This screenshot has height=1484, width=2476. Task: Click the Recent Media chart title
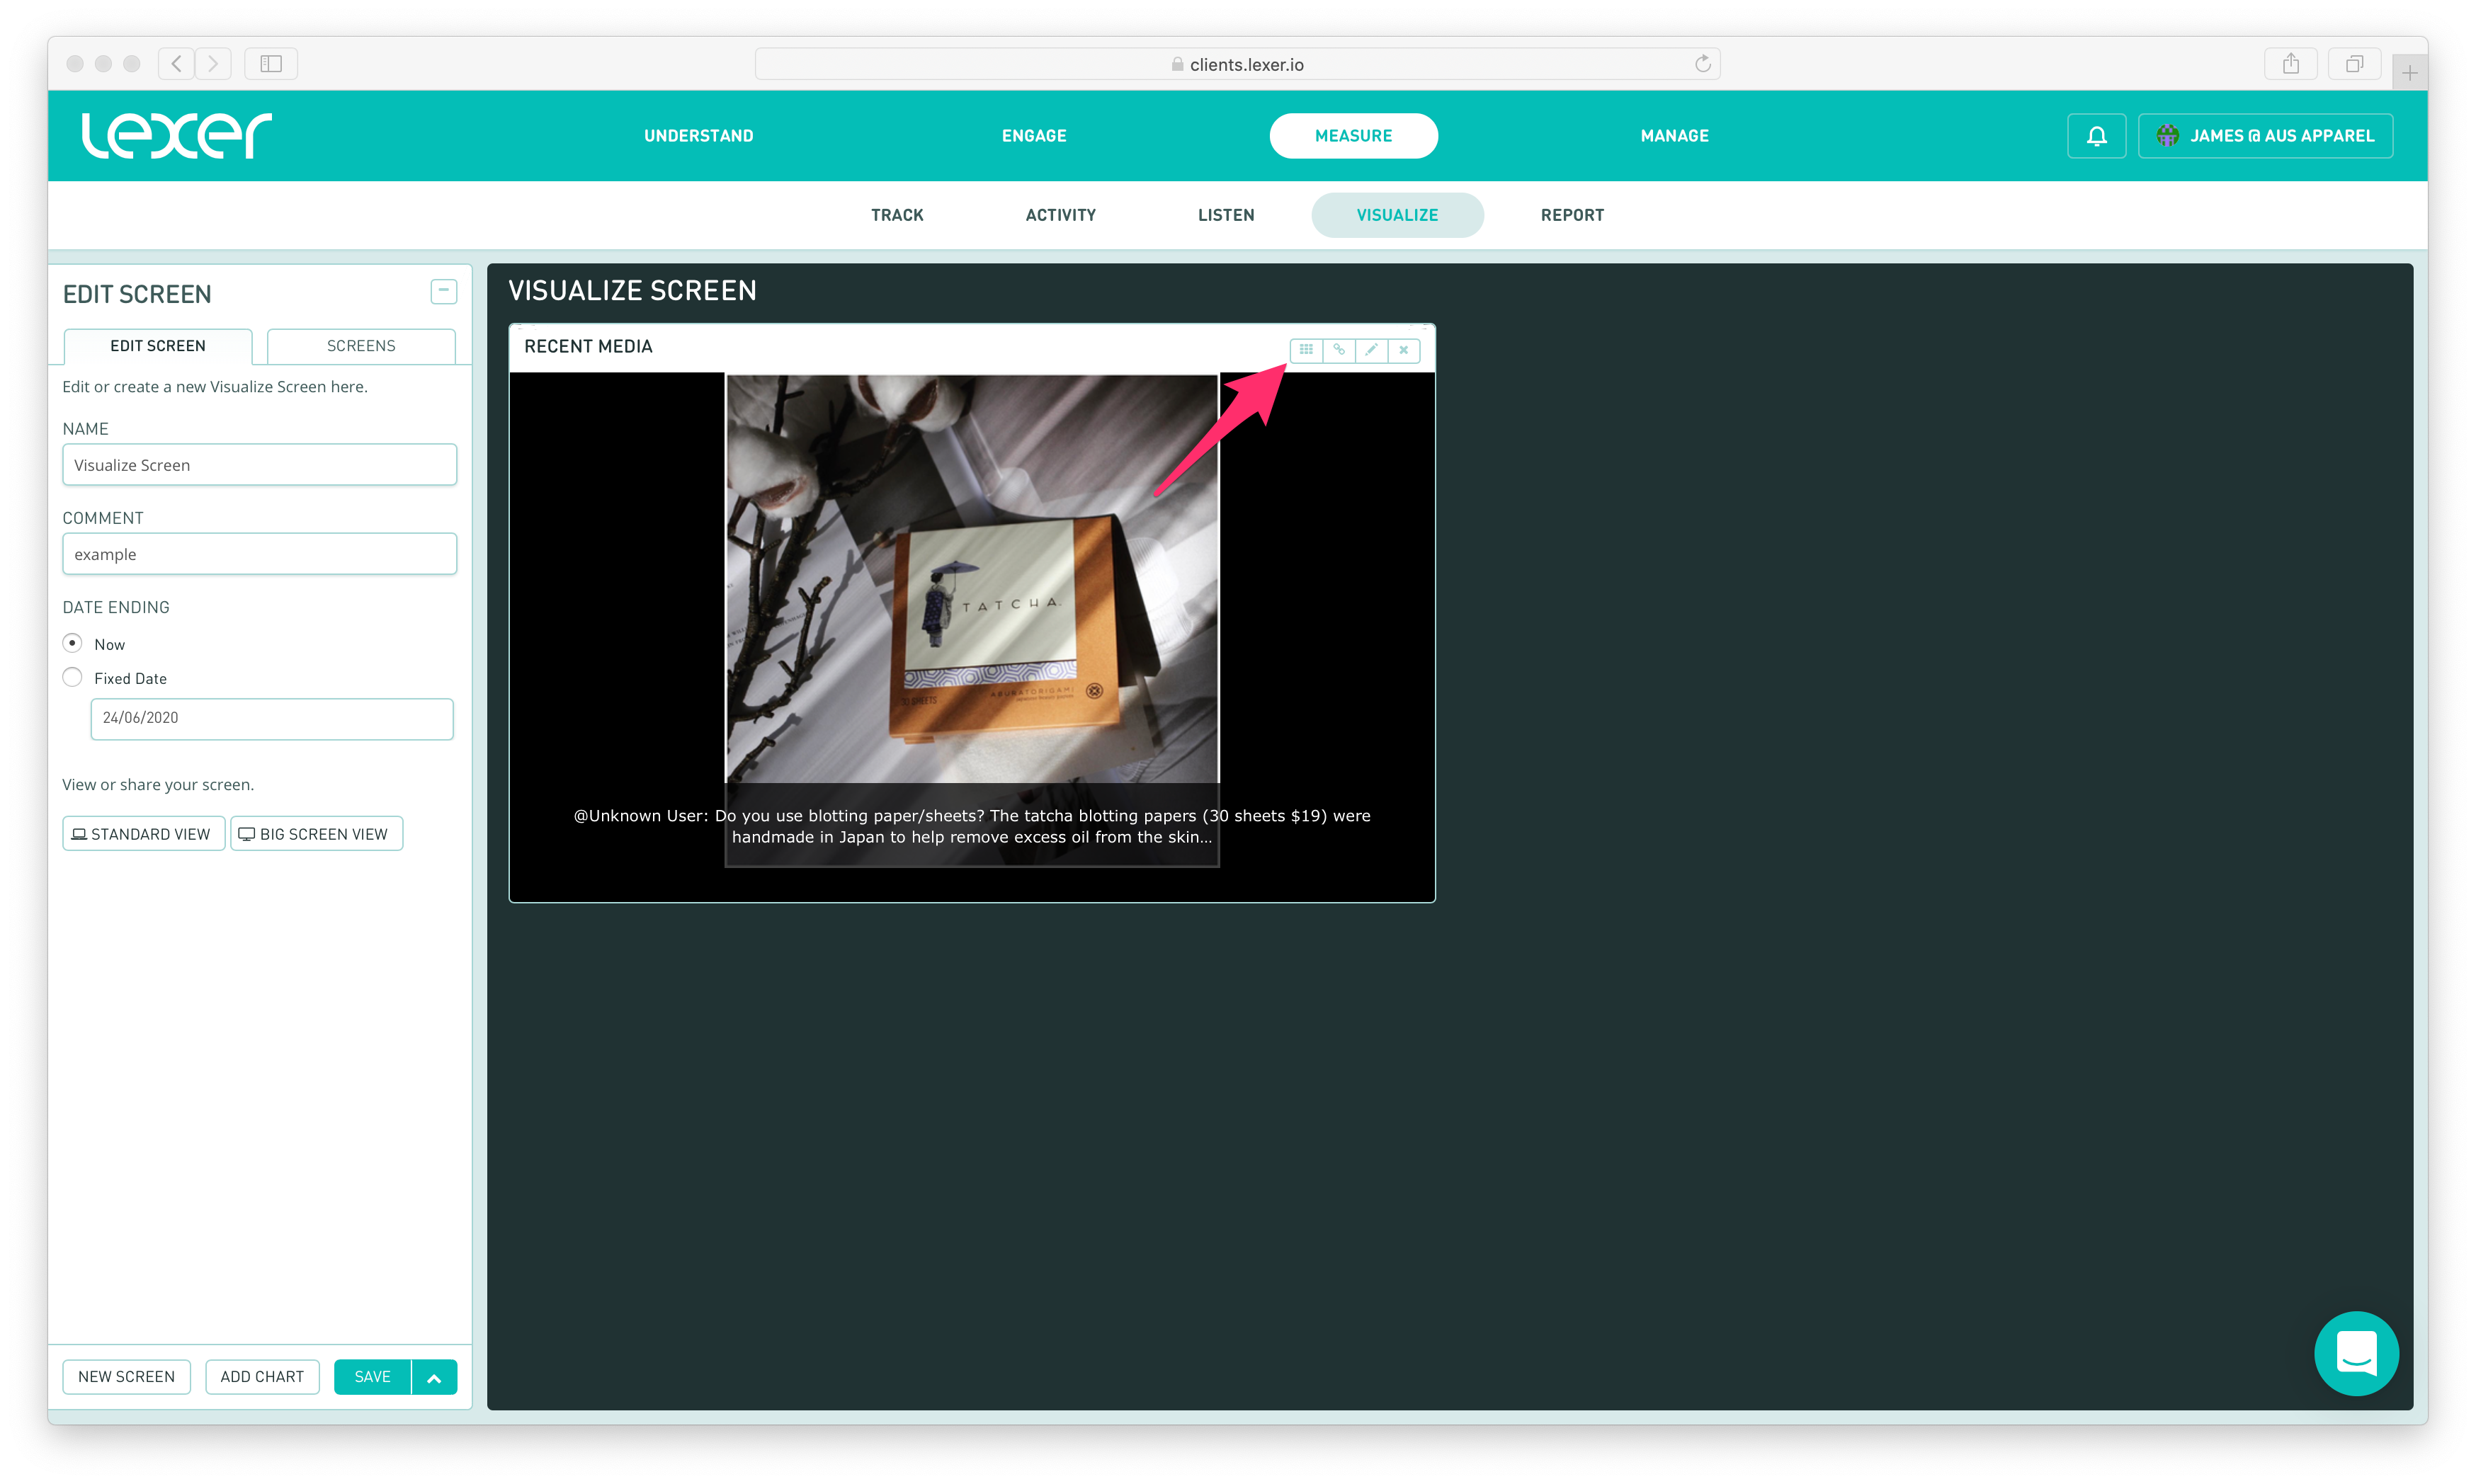click(x=588, y=346)
